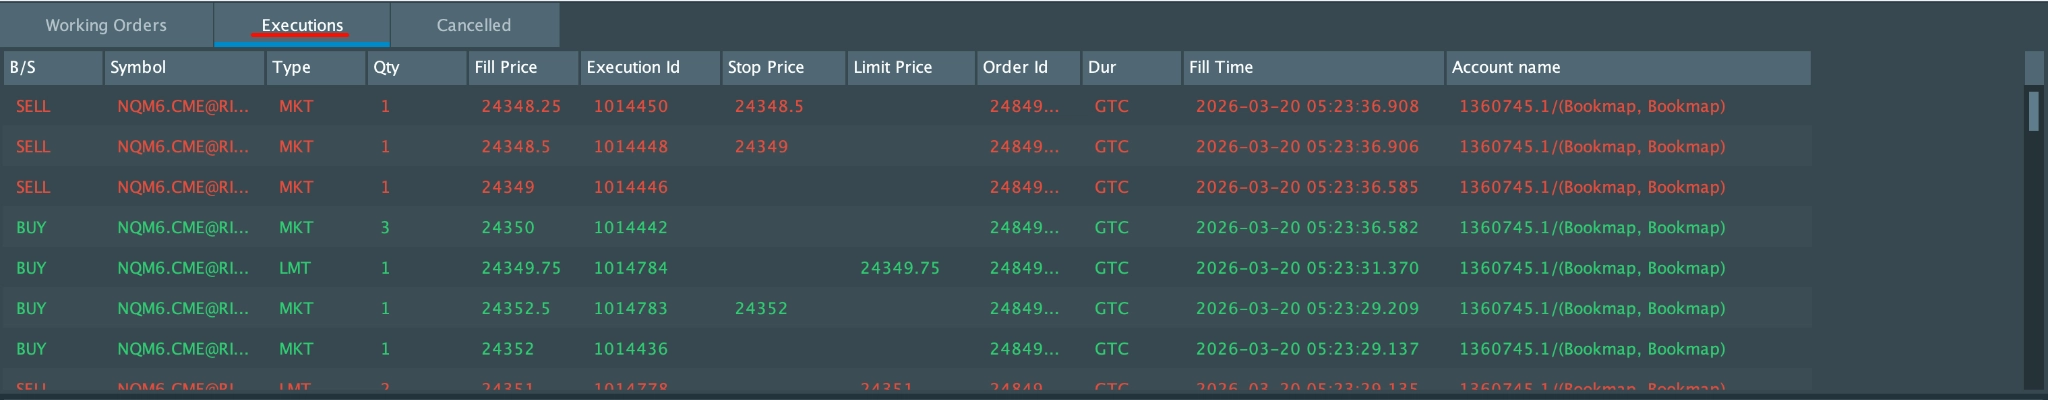Screen dimensions: 2048x400
Task: Select execution row with Id 1014436
Action: tap(630, 349)
